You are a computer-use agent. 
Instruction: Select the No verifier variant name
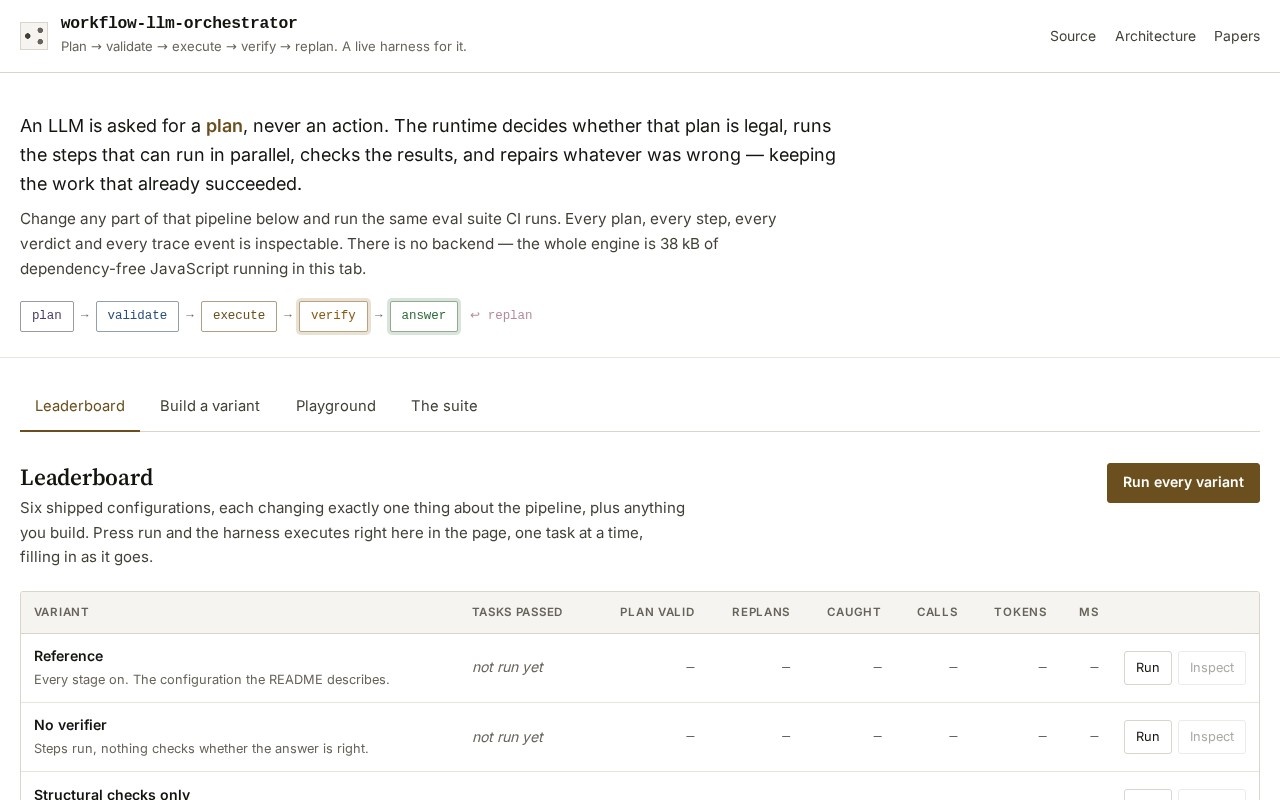point(70,725)
